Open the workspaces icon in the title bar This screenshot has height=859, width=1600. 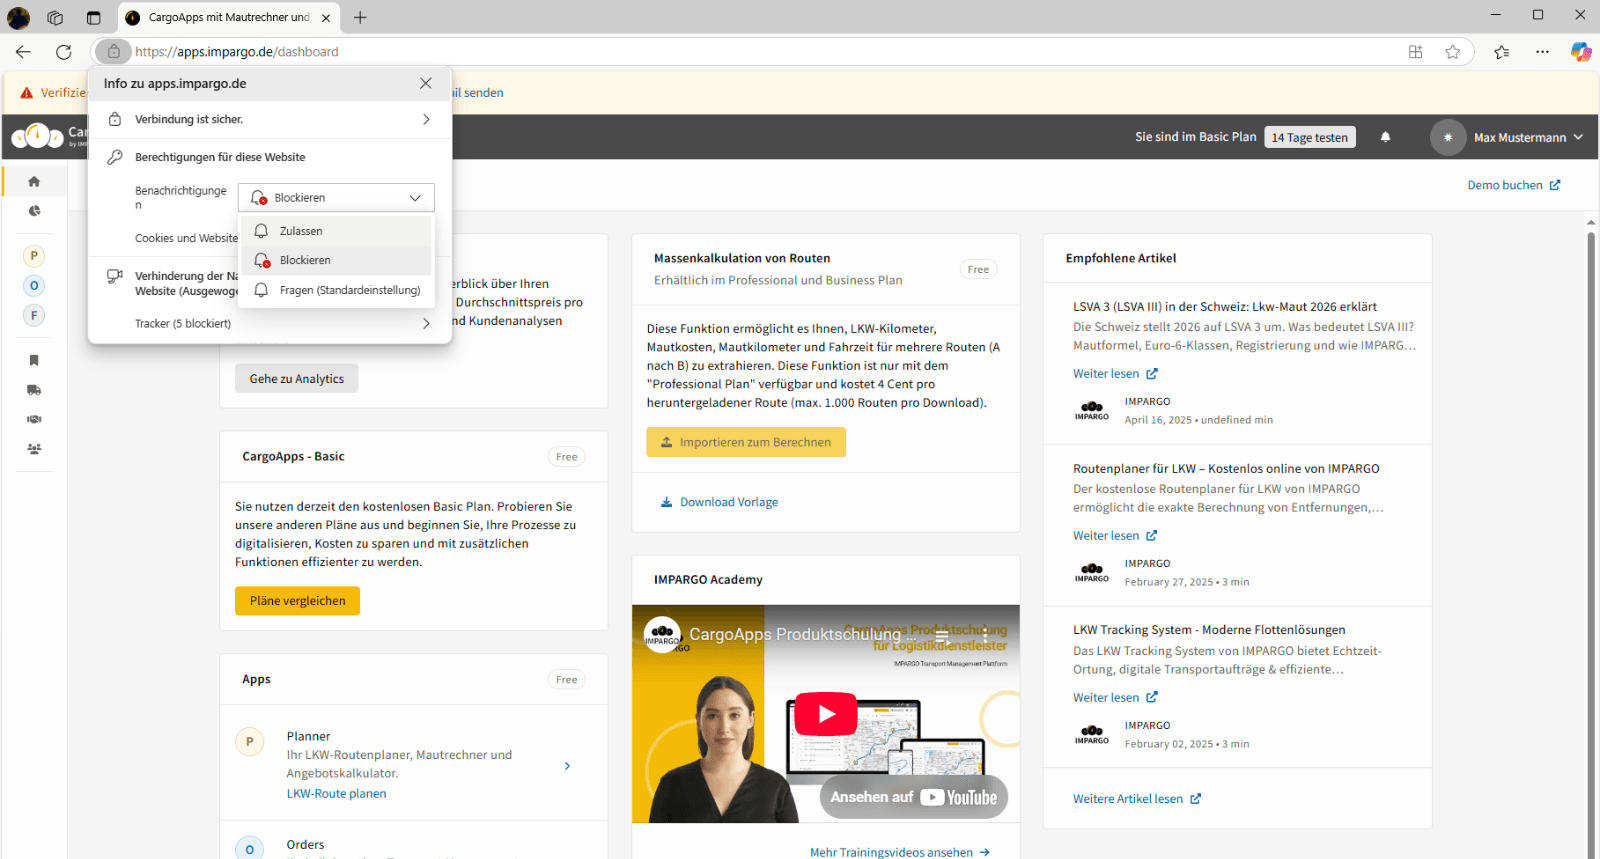(x=55, y=17)
